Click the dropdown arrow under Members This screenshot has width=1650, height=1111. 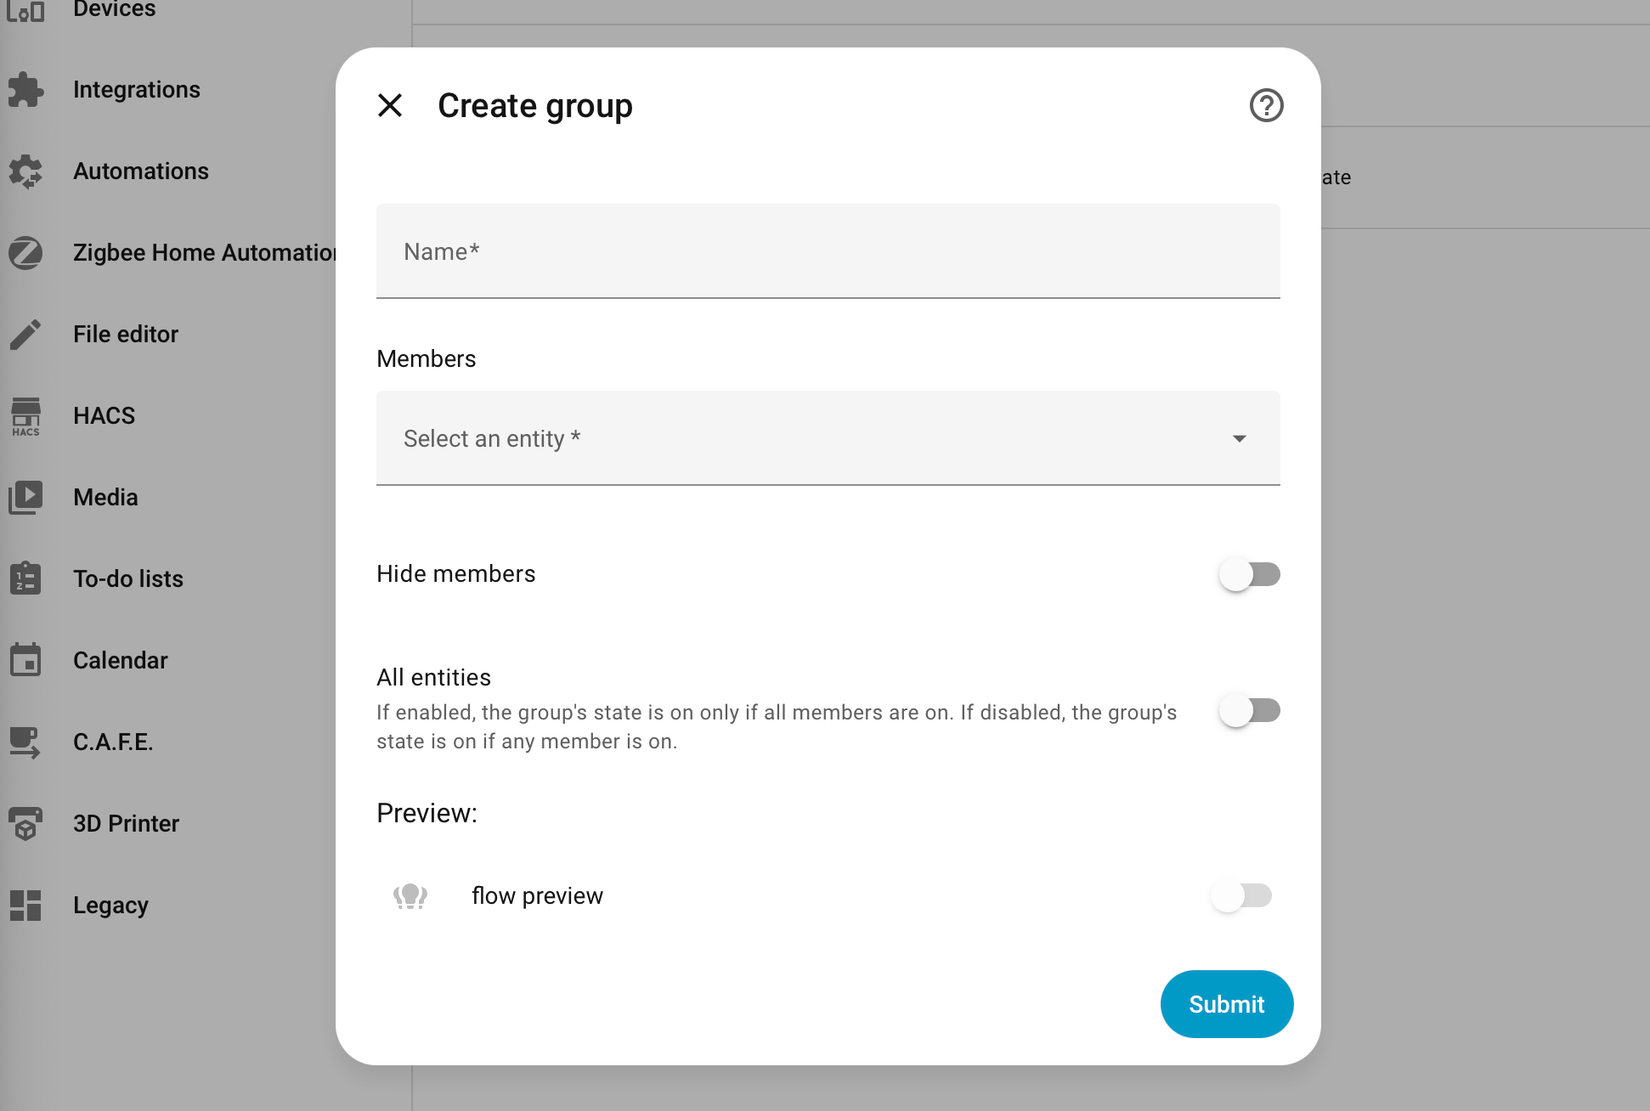pos(1239,438)
